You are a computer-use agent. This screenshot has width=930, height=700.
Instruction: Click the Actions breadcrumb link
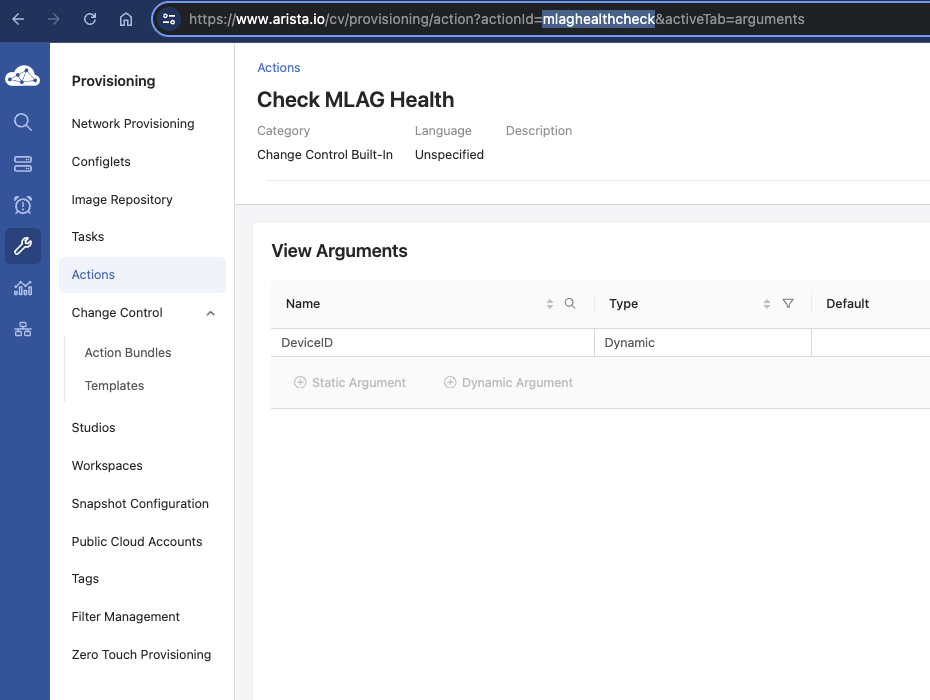click(x=279, y=68)
